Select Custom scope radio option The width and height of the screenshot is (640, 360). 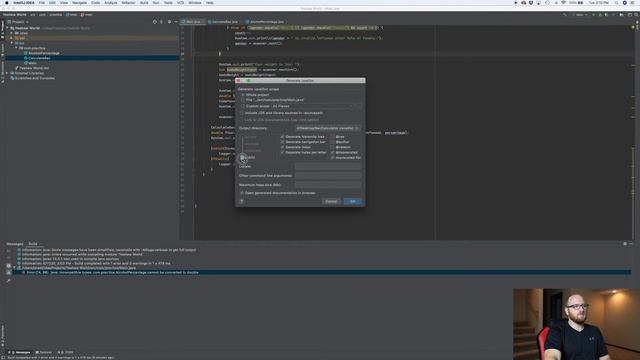pos(243,106)
